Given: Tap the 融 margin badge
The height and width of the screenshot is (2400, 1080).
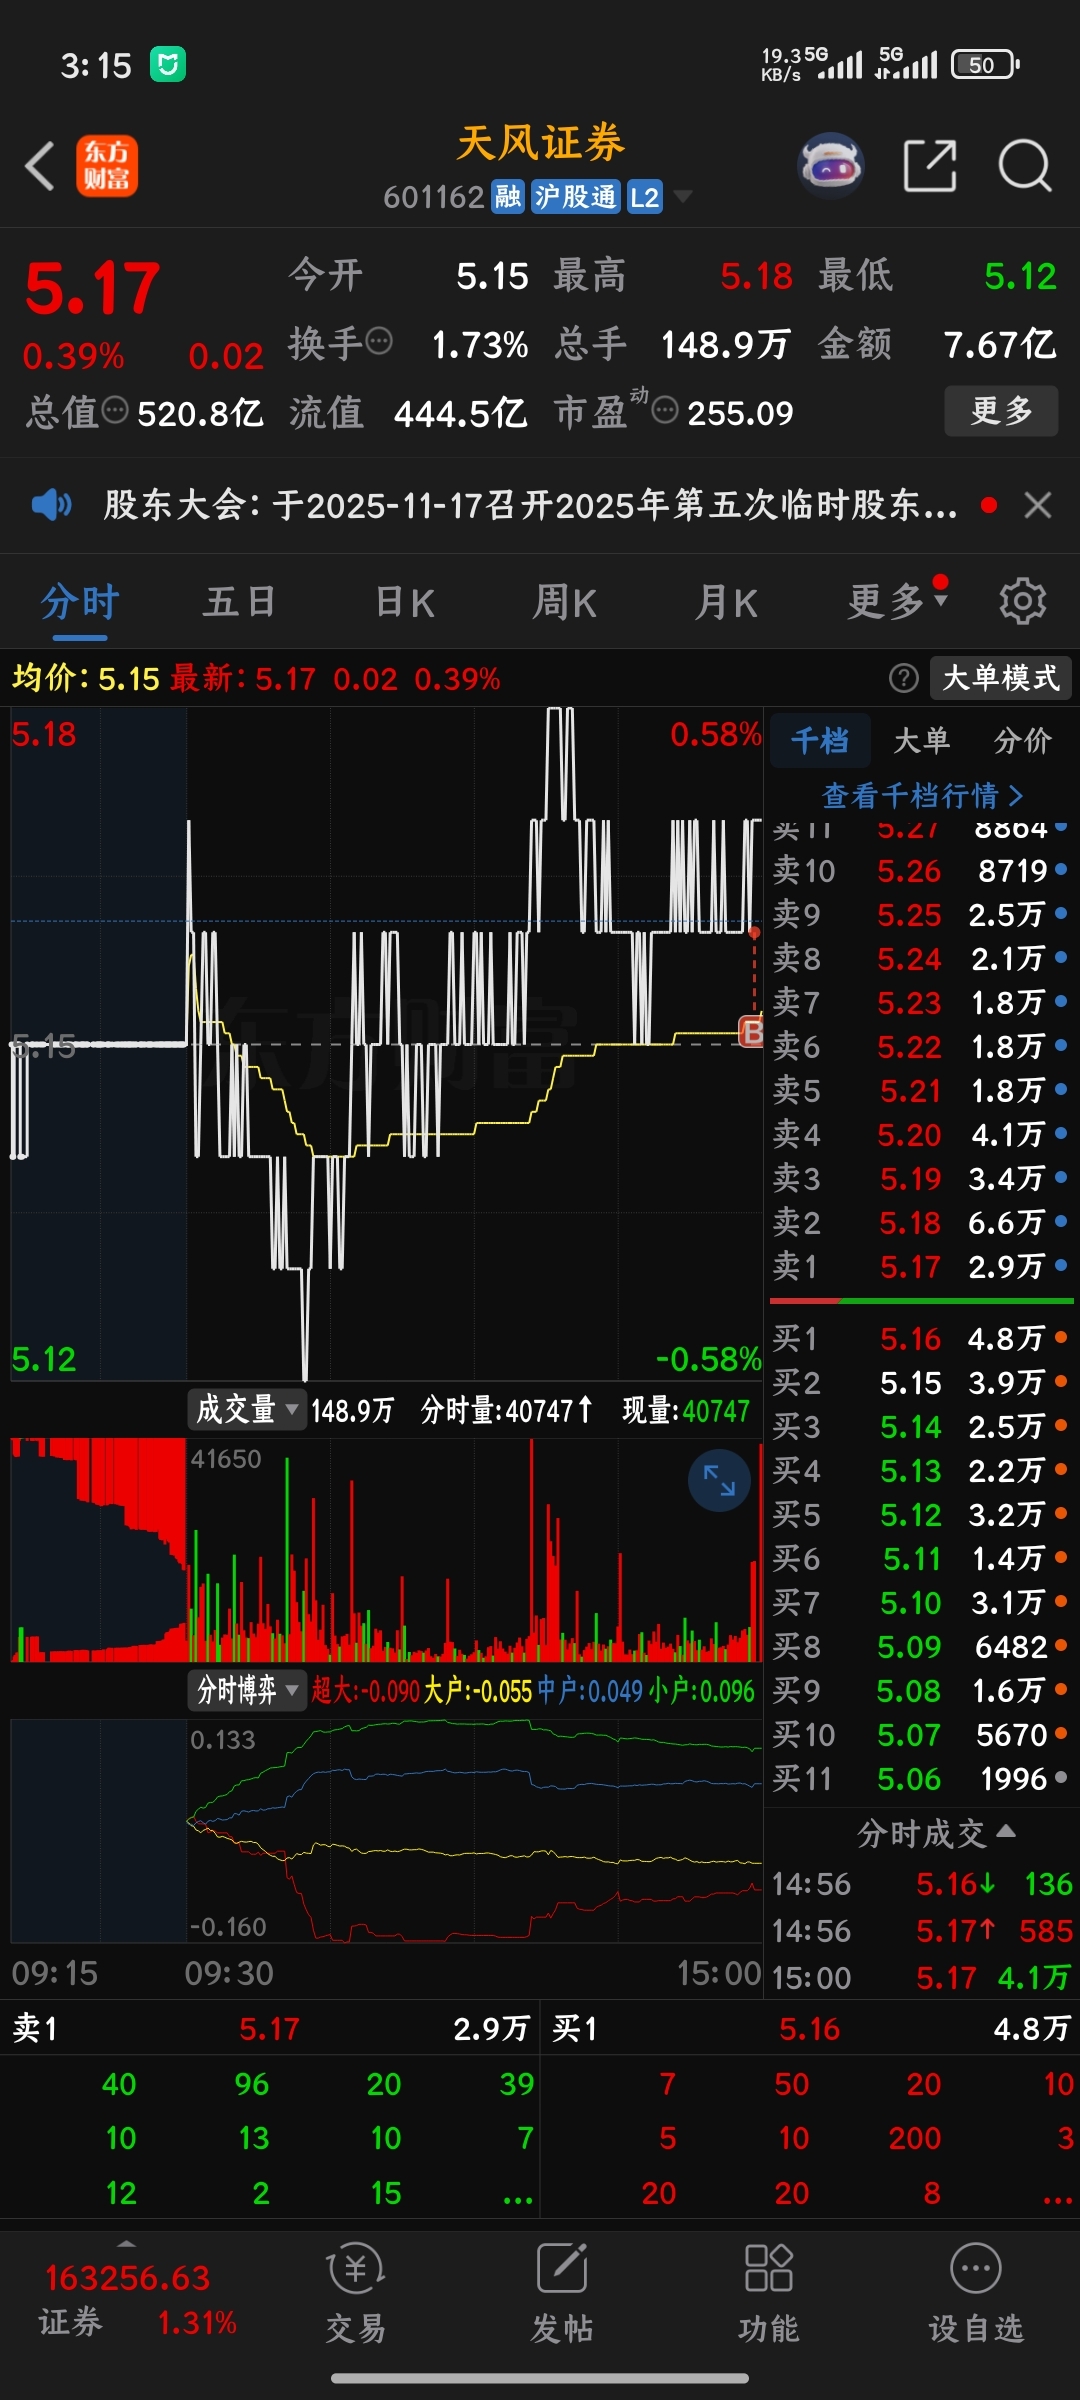Looking at the screenshot, I should point(508,196).
